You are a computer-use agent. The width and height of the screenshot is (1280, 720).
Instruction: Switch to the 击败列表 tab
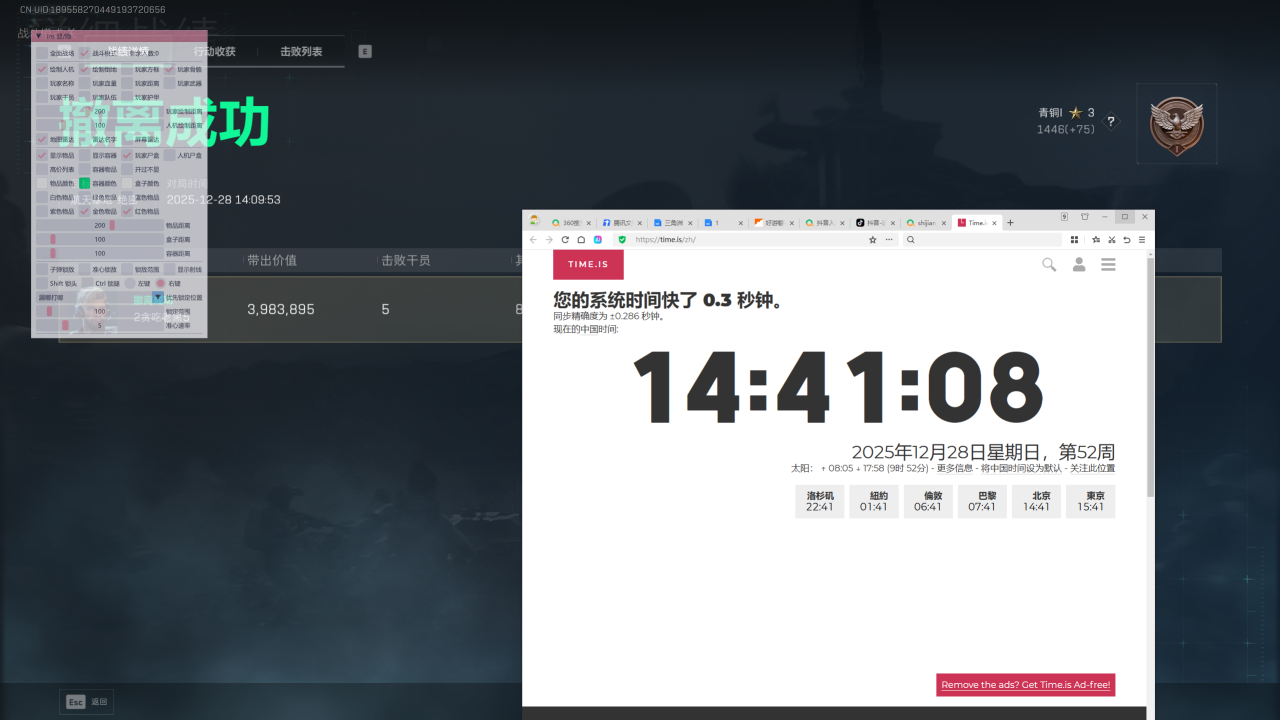pos(301,51)
